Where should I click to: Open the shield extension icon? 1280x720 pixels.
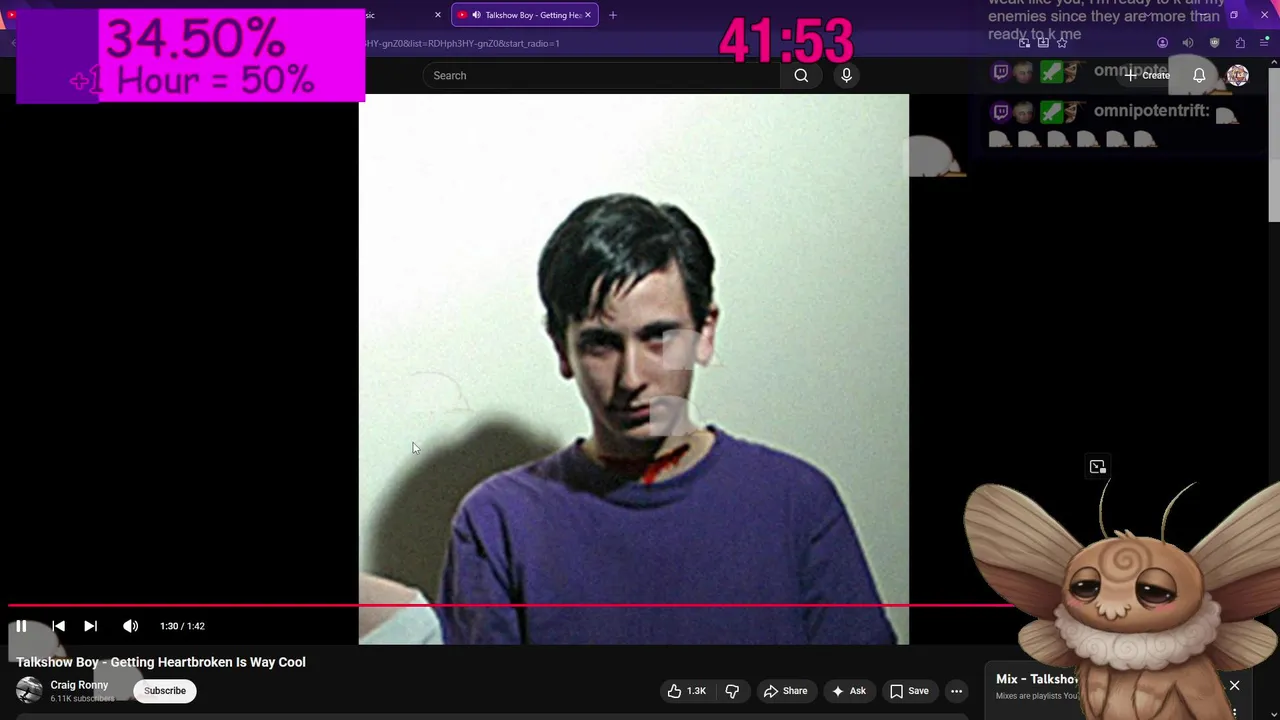(x=1214, y=43)
